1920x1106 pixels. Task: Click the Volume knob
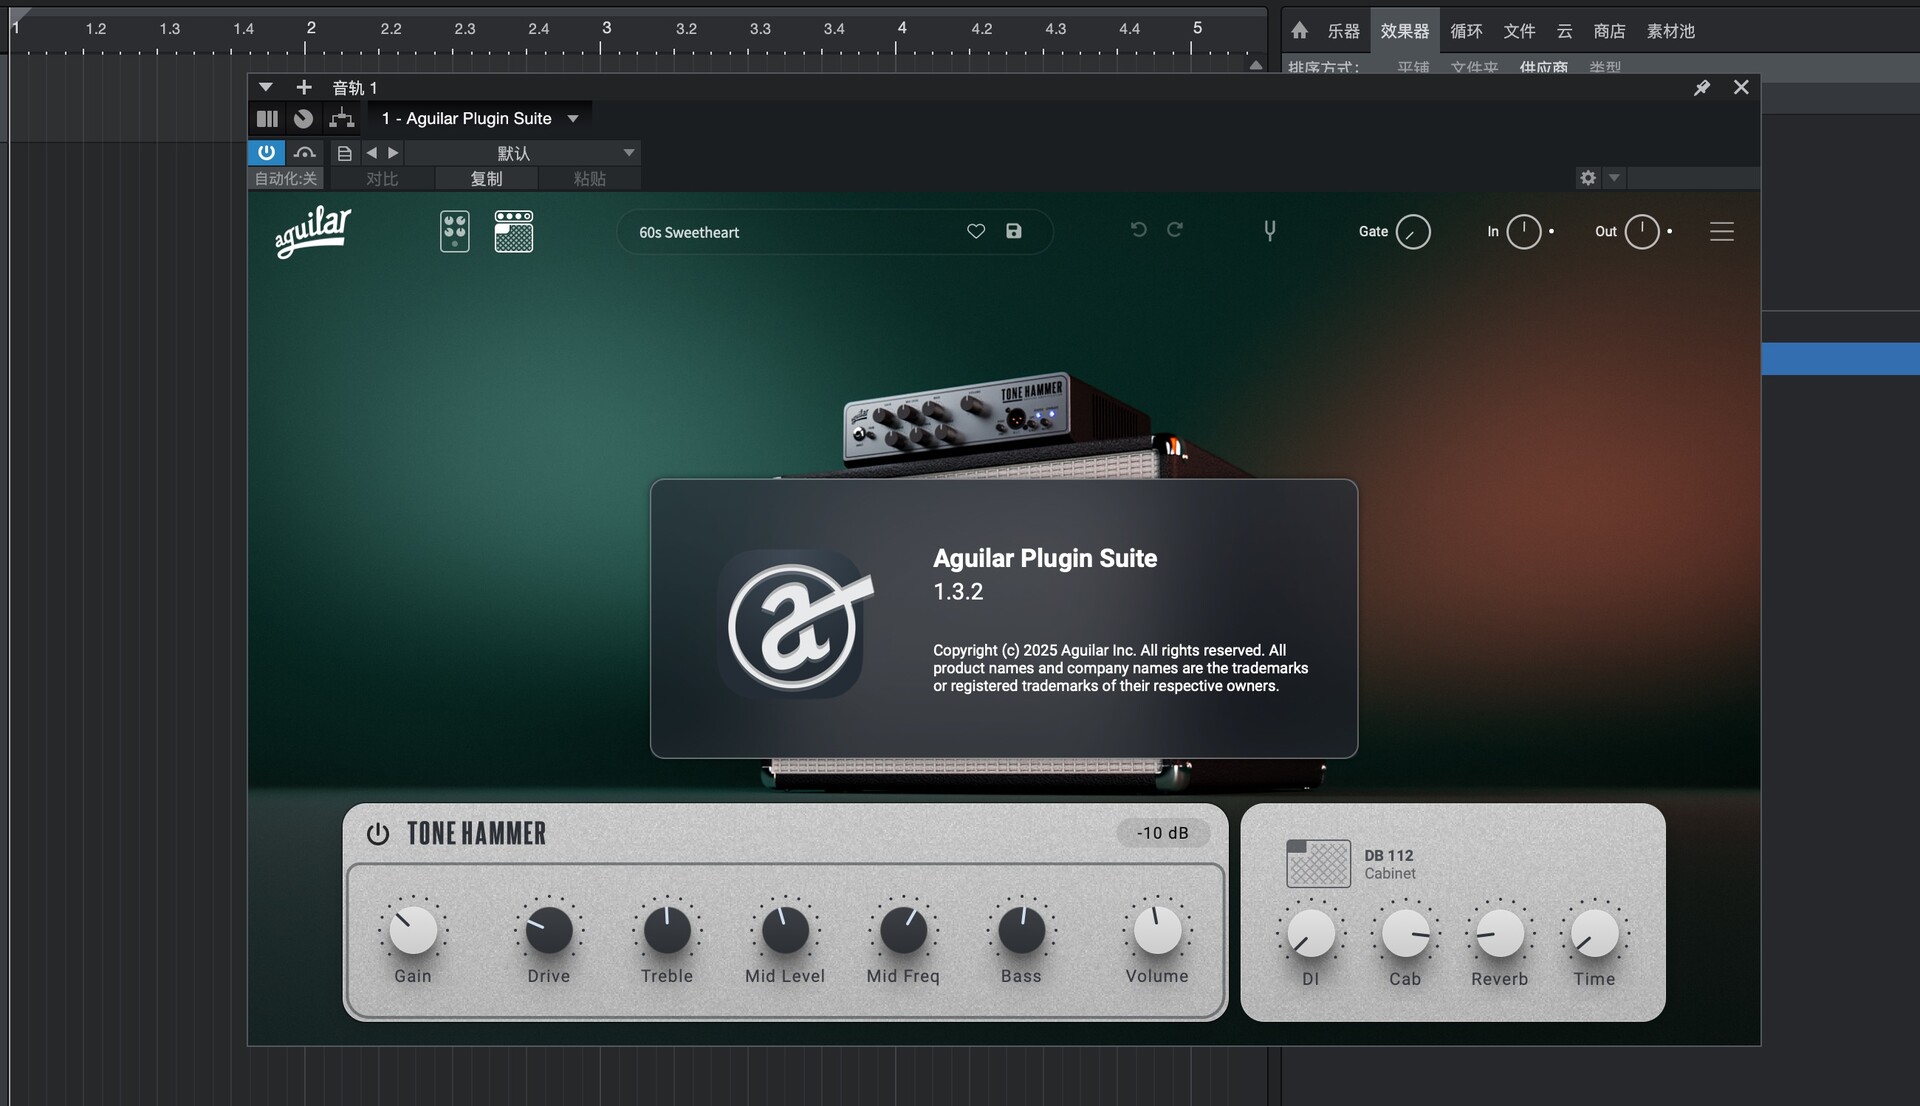(1157, 931)
